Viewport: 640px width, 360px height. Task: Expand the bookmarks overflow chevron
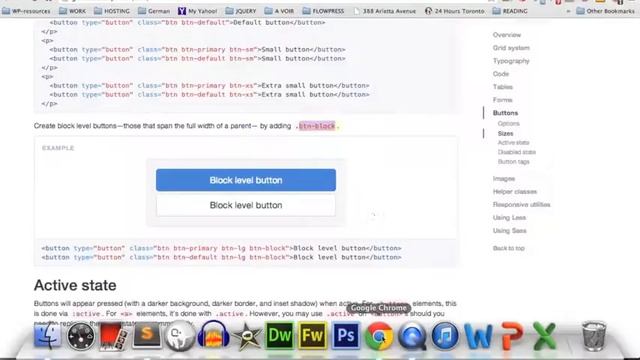click(x=568, y=11)
